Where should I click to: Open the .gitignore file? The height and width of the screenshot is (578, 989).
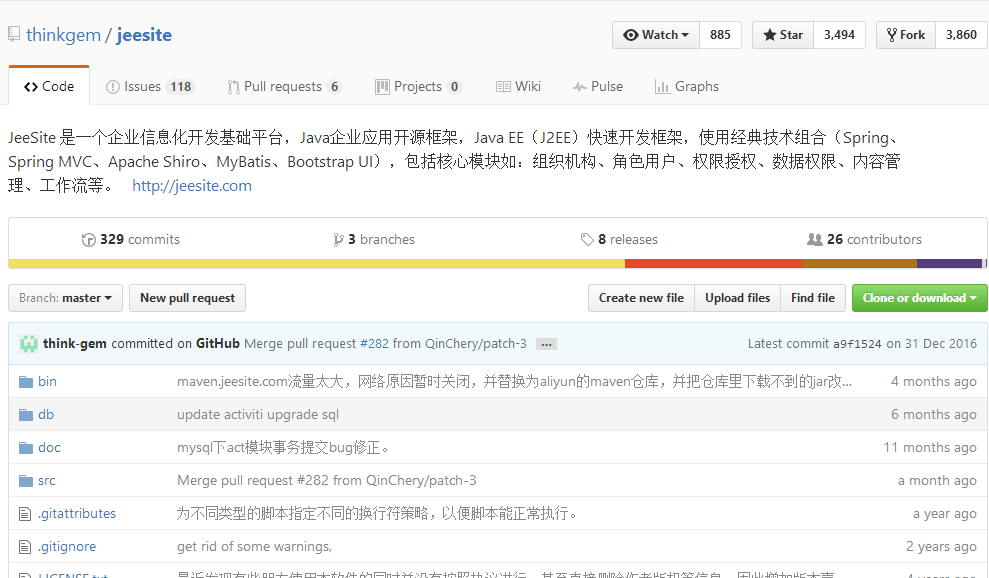point(67,546)
